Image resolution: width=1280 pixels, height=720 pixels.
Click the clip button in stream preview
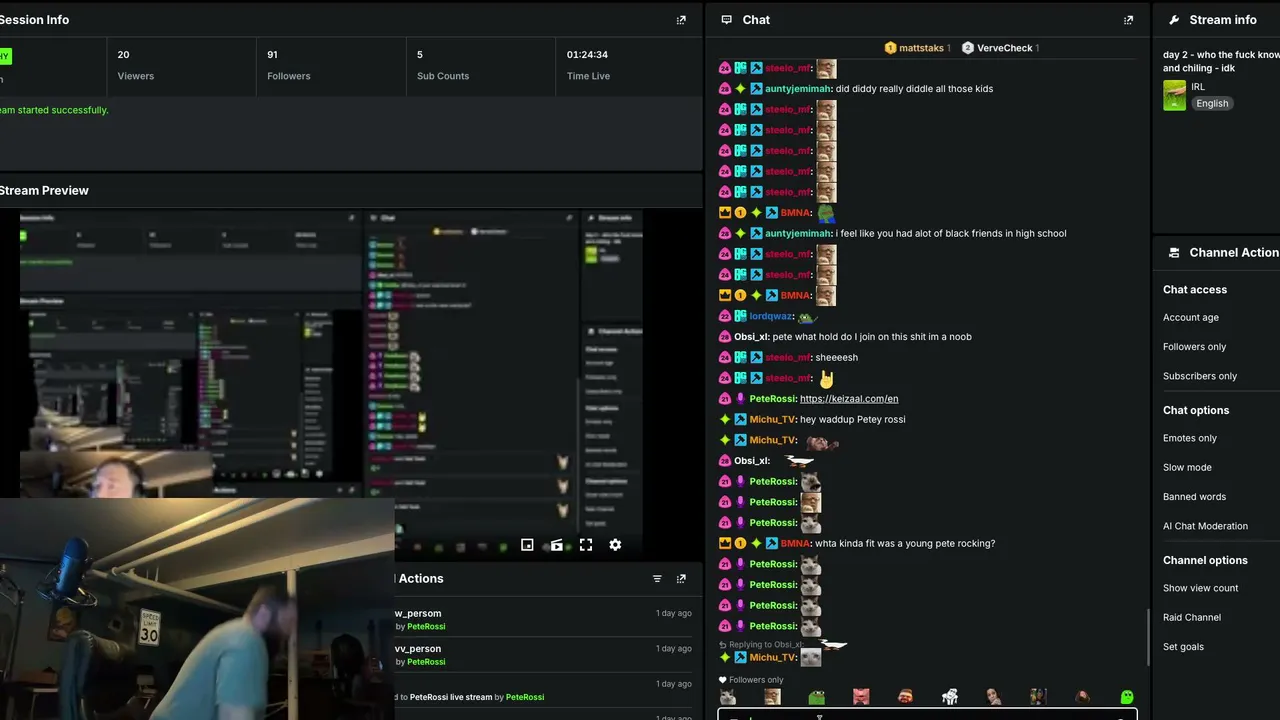click(557, 545)
